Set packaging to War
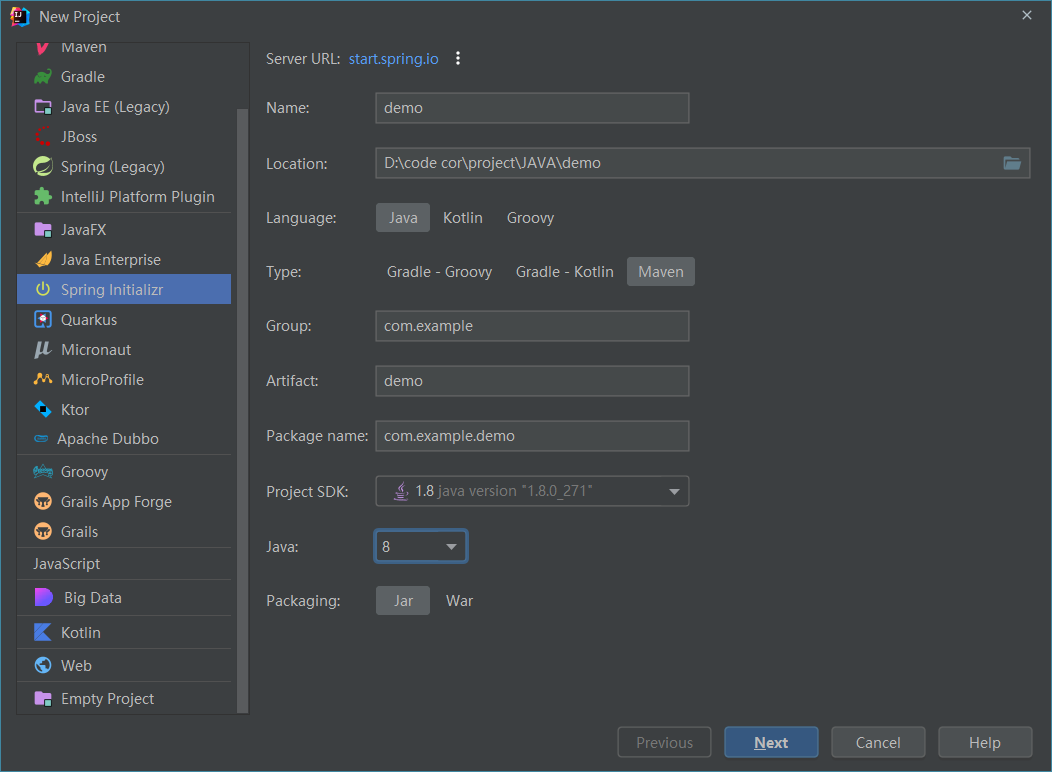The height and width of the screenshot is (772, 1052). pos(460,601)
